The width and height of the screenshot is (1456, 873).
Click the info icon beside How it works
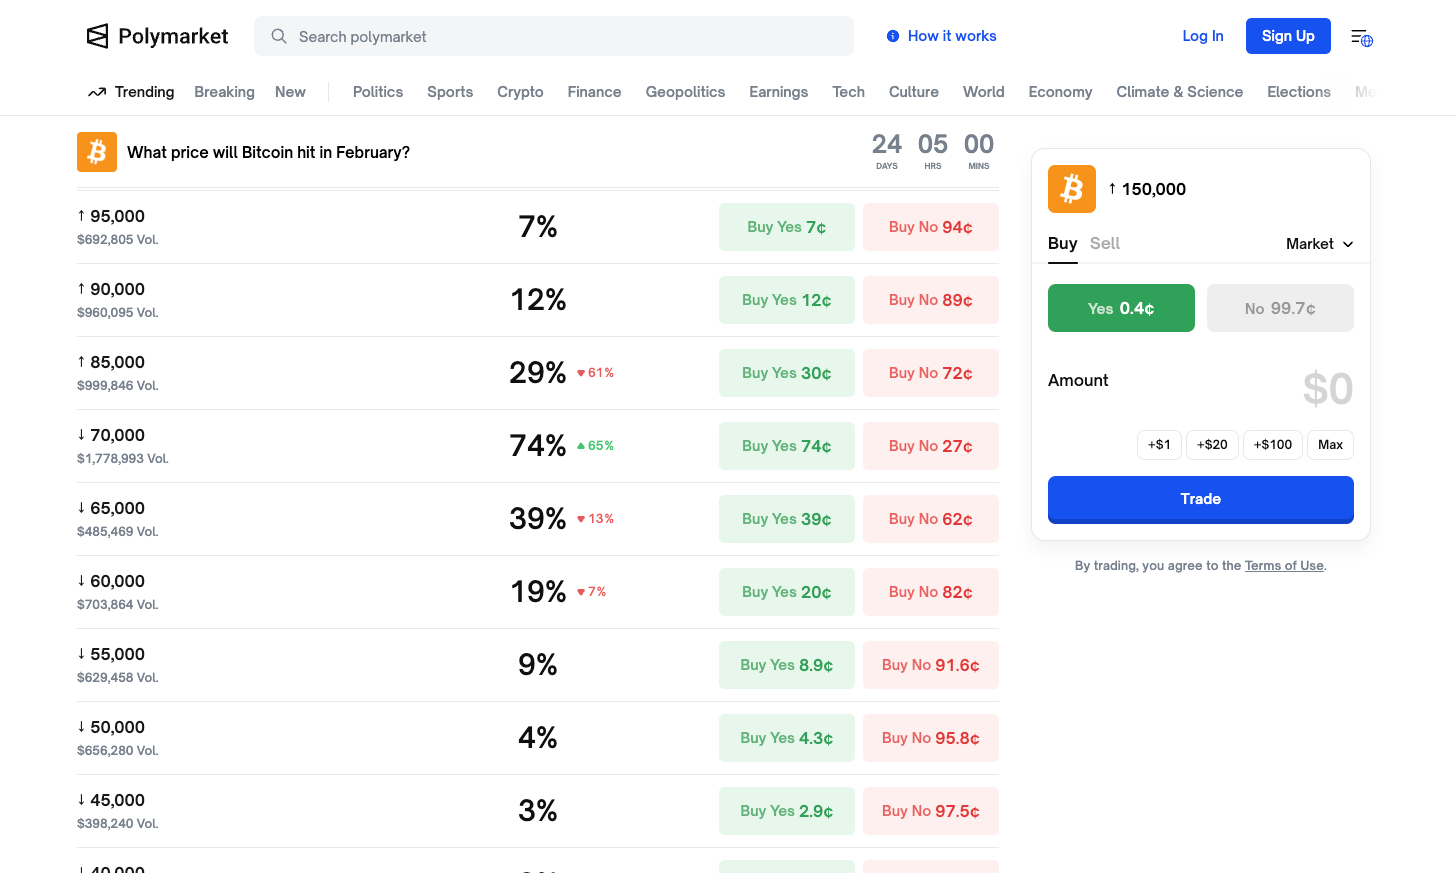coord(892,35)
